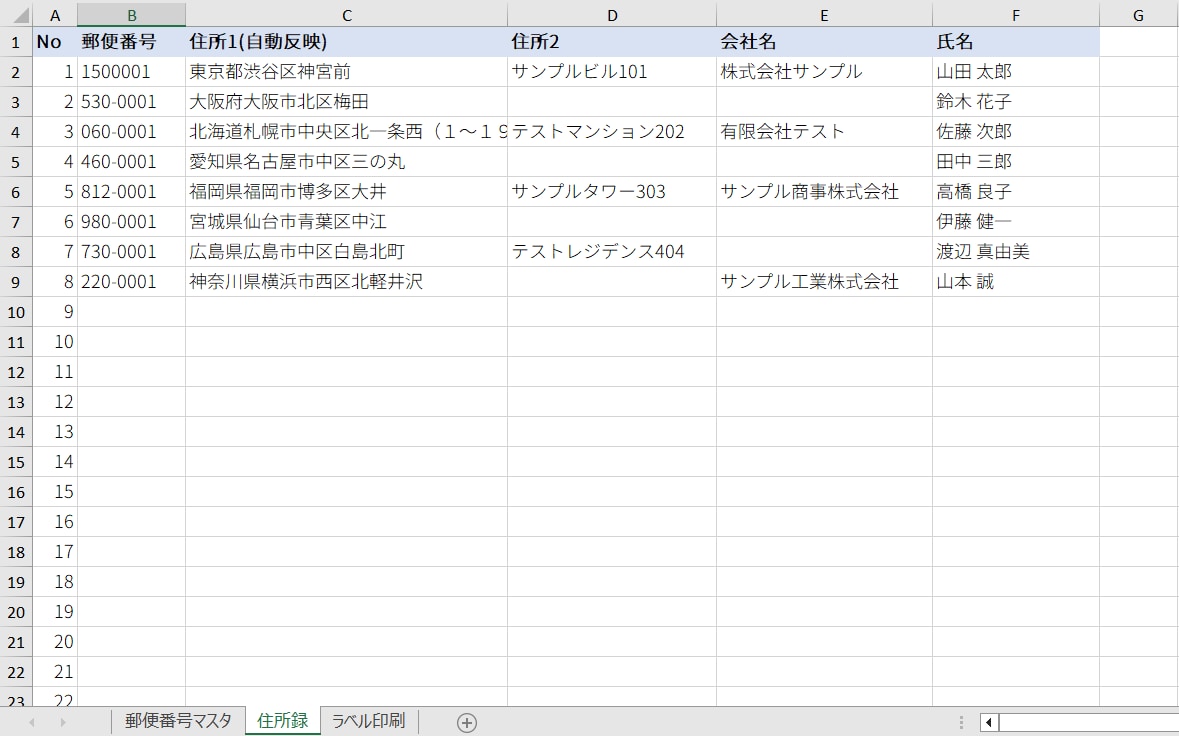Click the 住所1(自動反映) header cell
The image size is (1179, 736).
[347, 42]
